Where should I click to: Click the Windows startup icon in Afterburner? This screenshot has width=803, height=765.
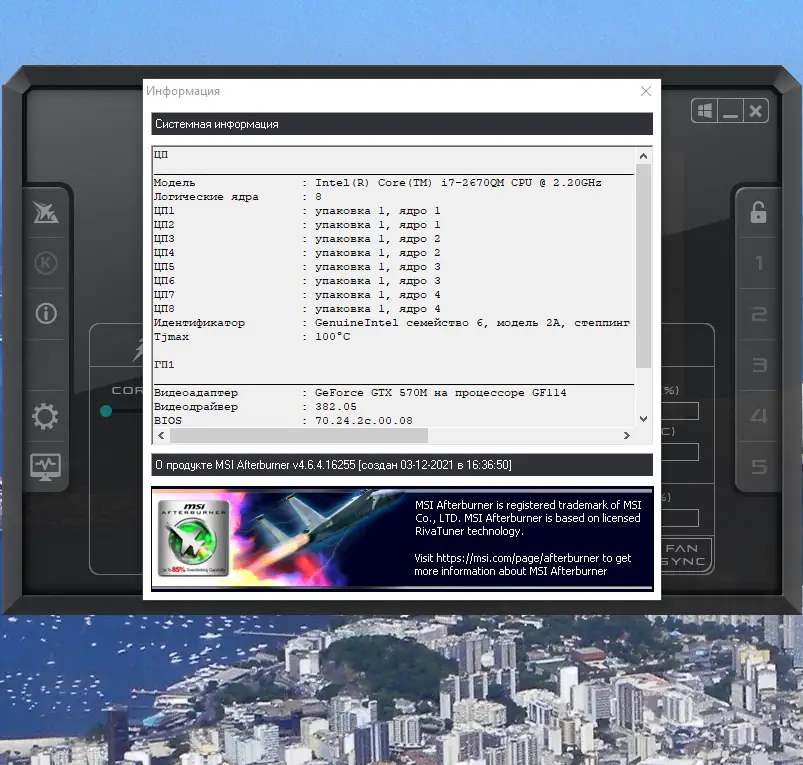(705, 111)
